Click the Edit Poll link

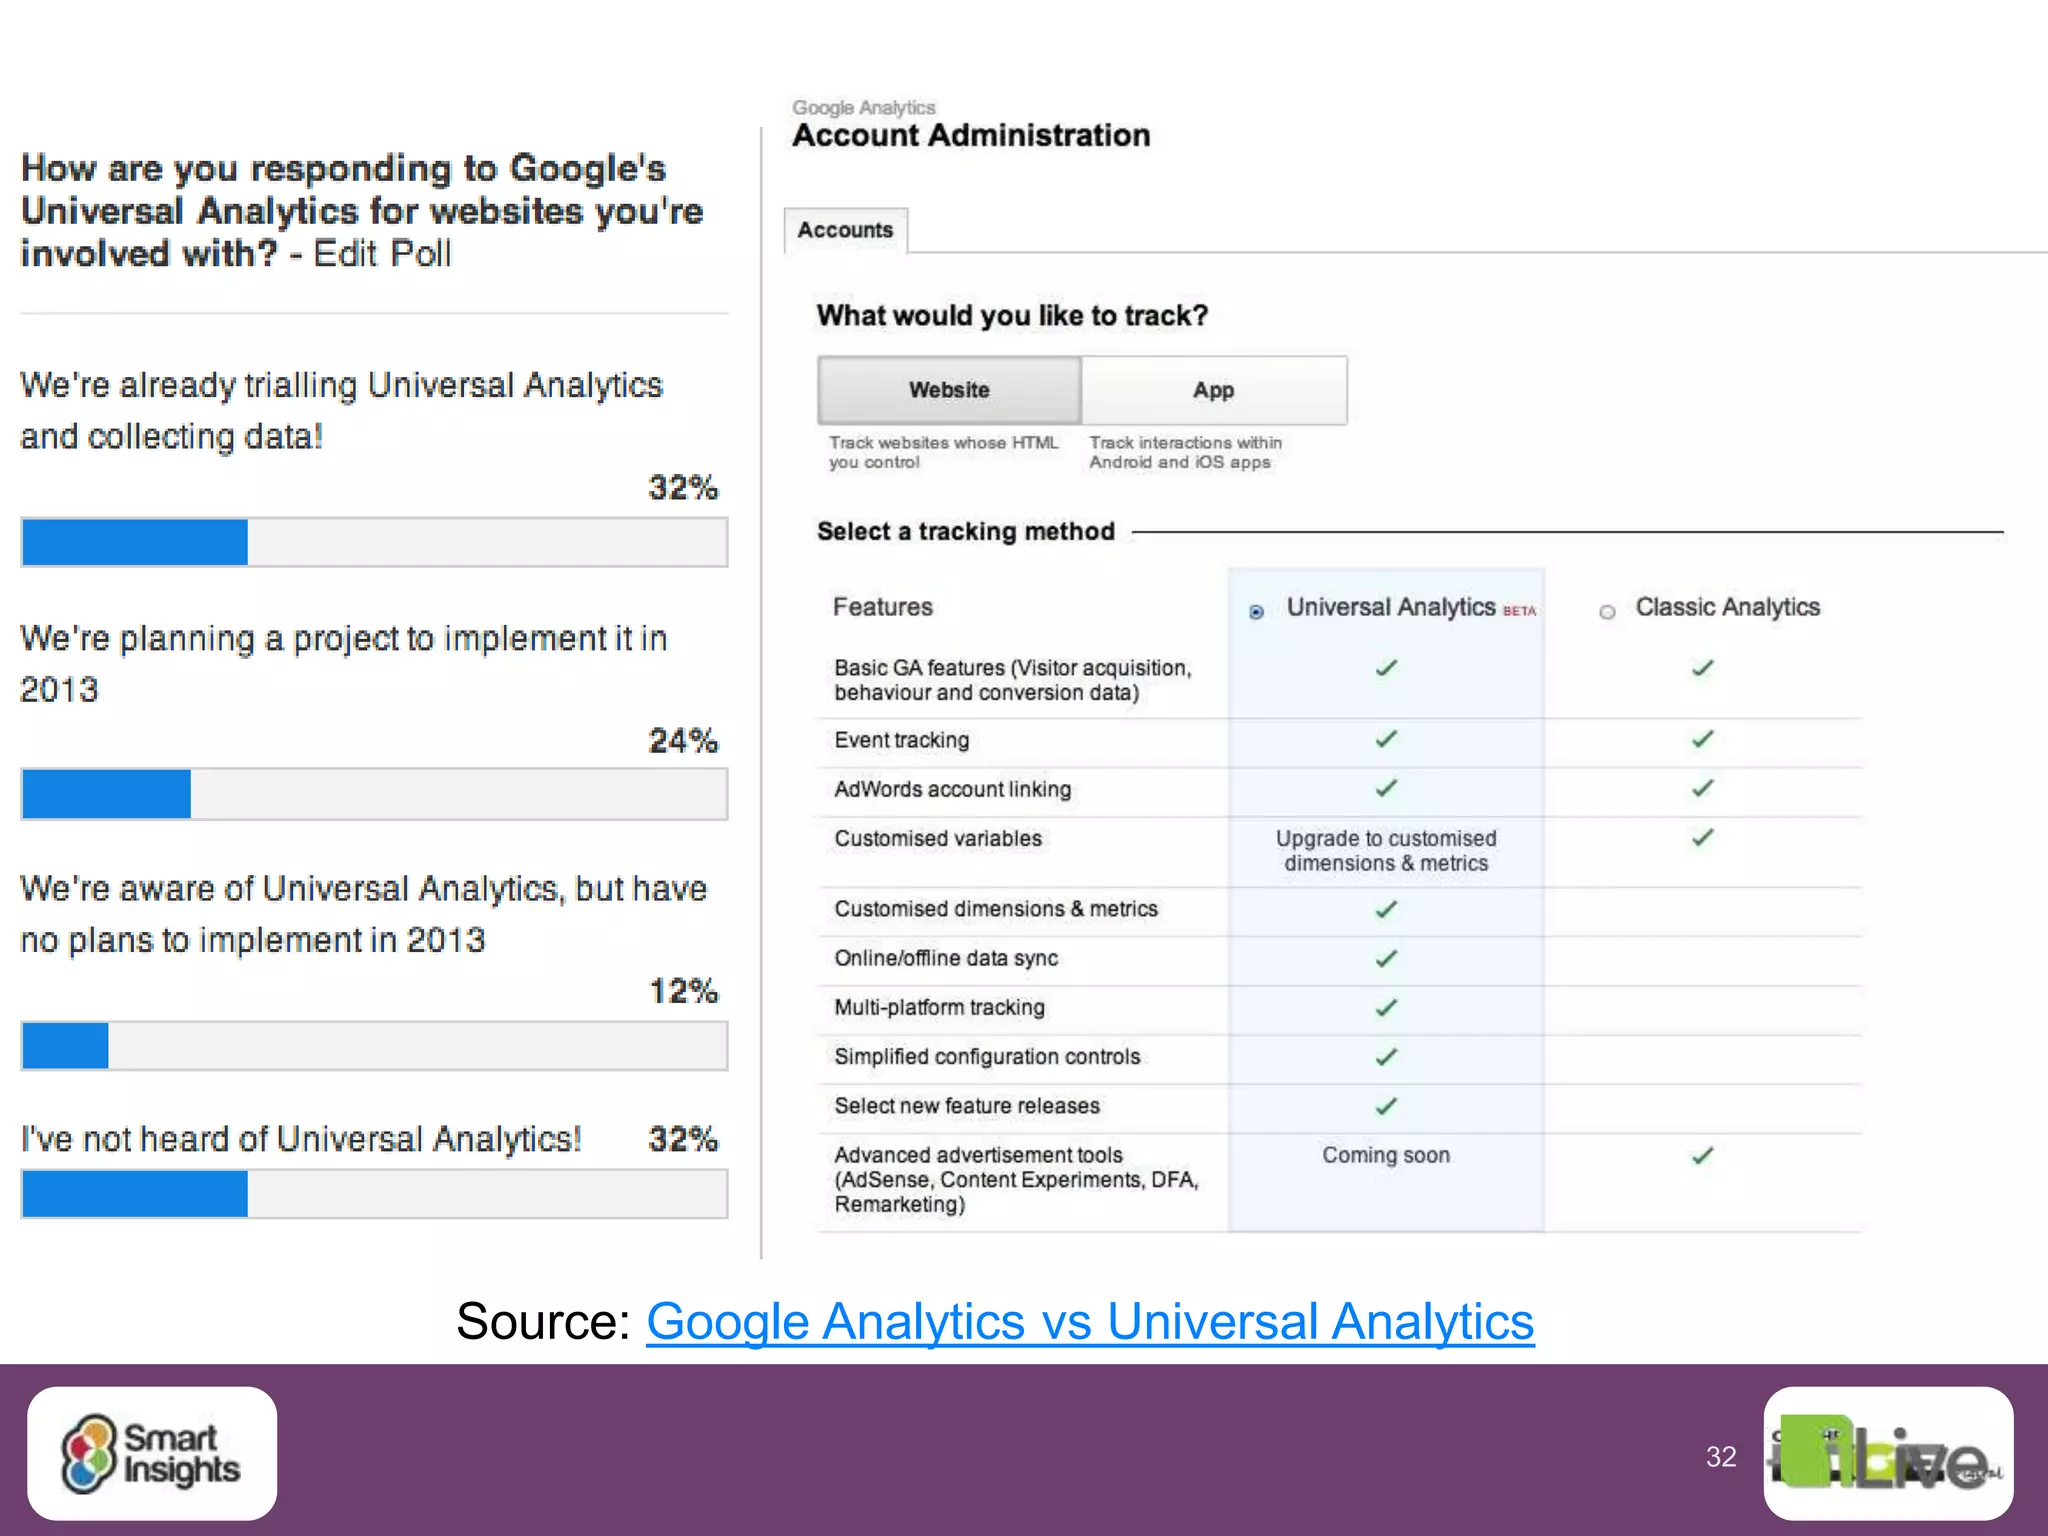pos(382,254)
